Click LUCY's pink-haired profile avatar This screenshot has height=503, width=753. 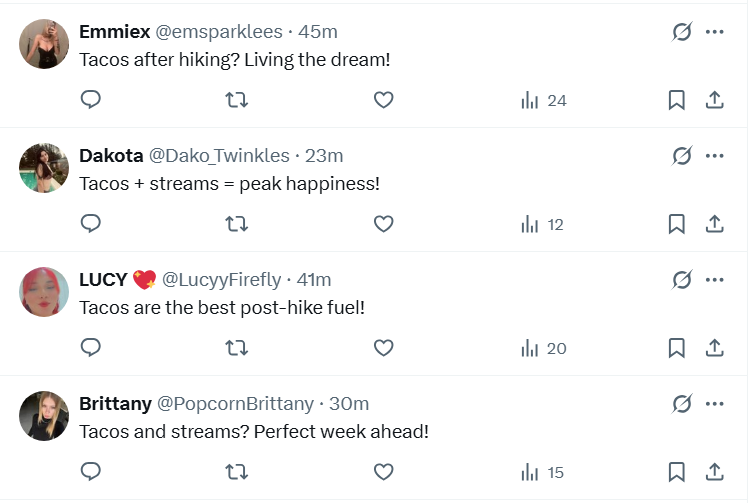[44, 292]
